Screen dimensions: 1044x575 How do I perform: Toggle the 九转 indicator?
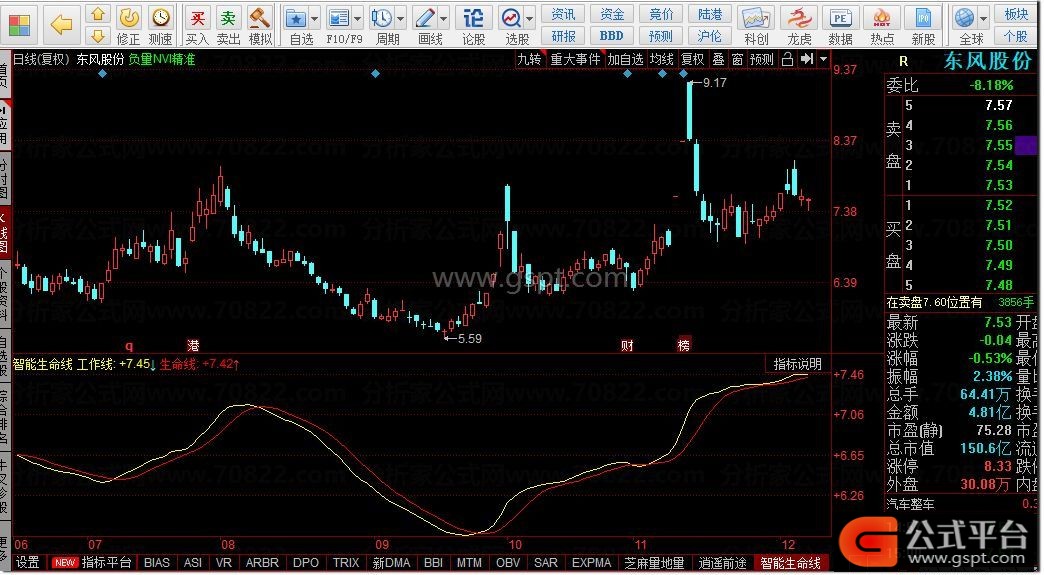coord(530,59)
